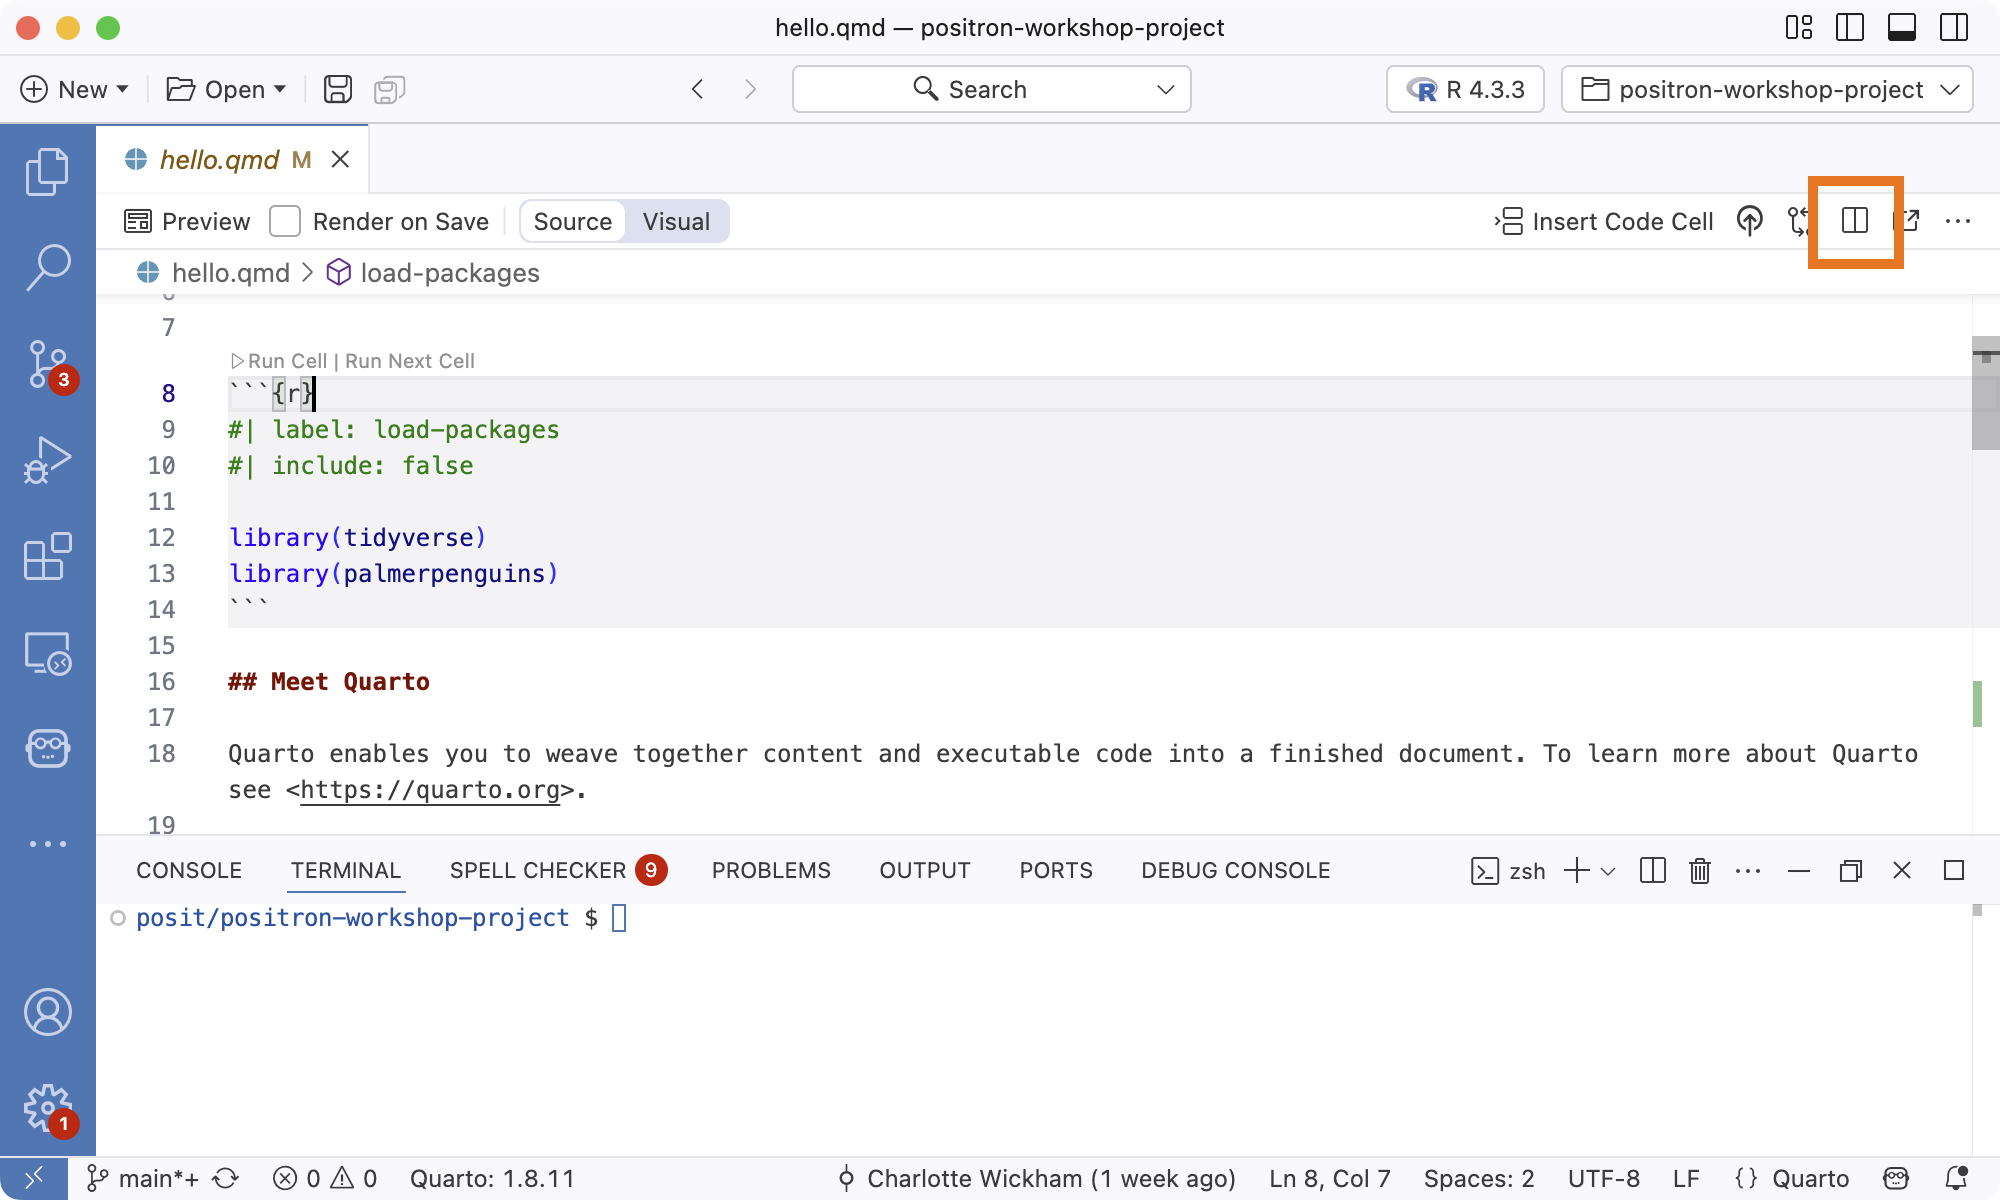Click the Copilot-style face icon in status bar
2000x1200 pixels.
[x=1896, y=1179]
